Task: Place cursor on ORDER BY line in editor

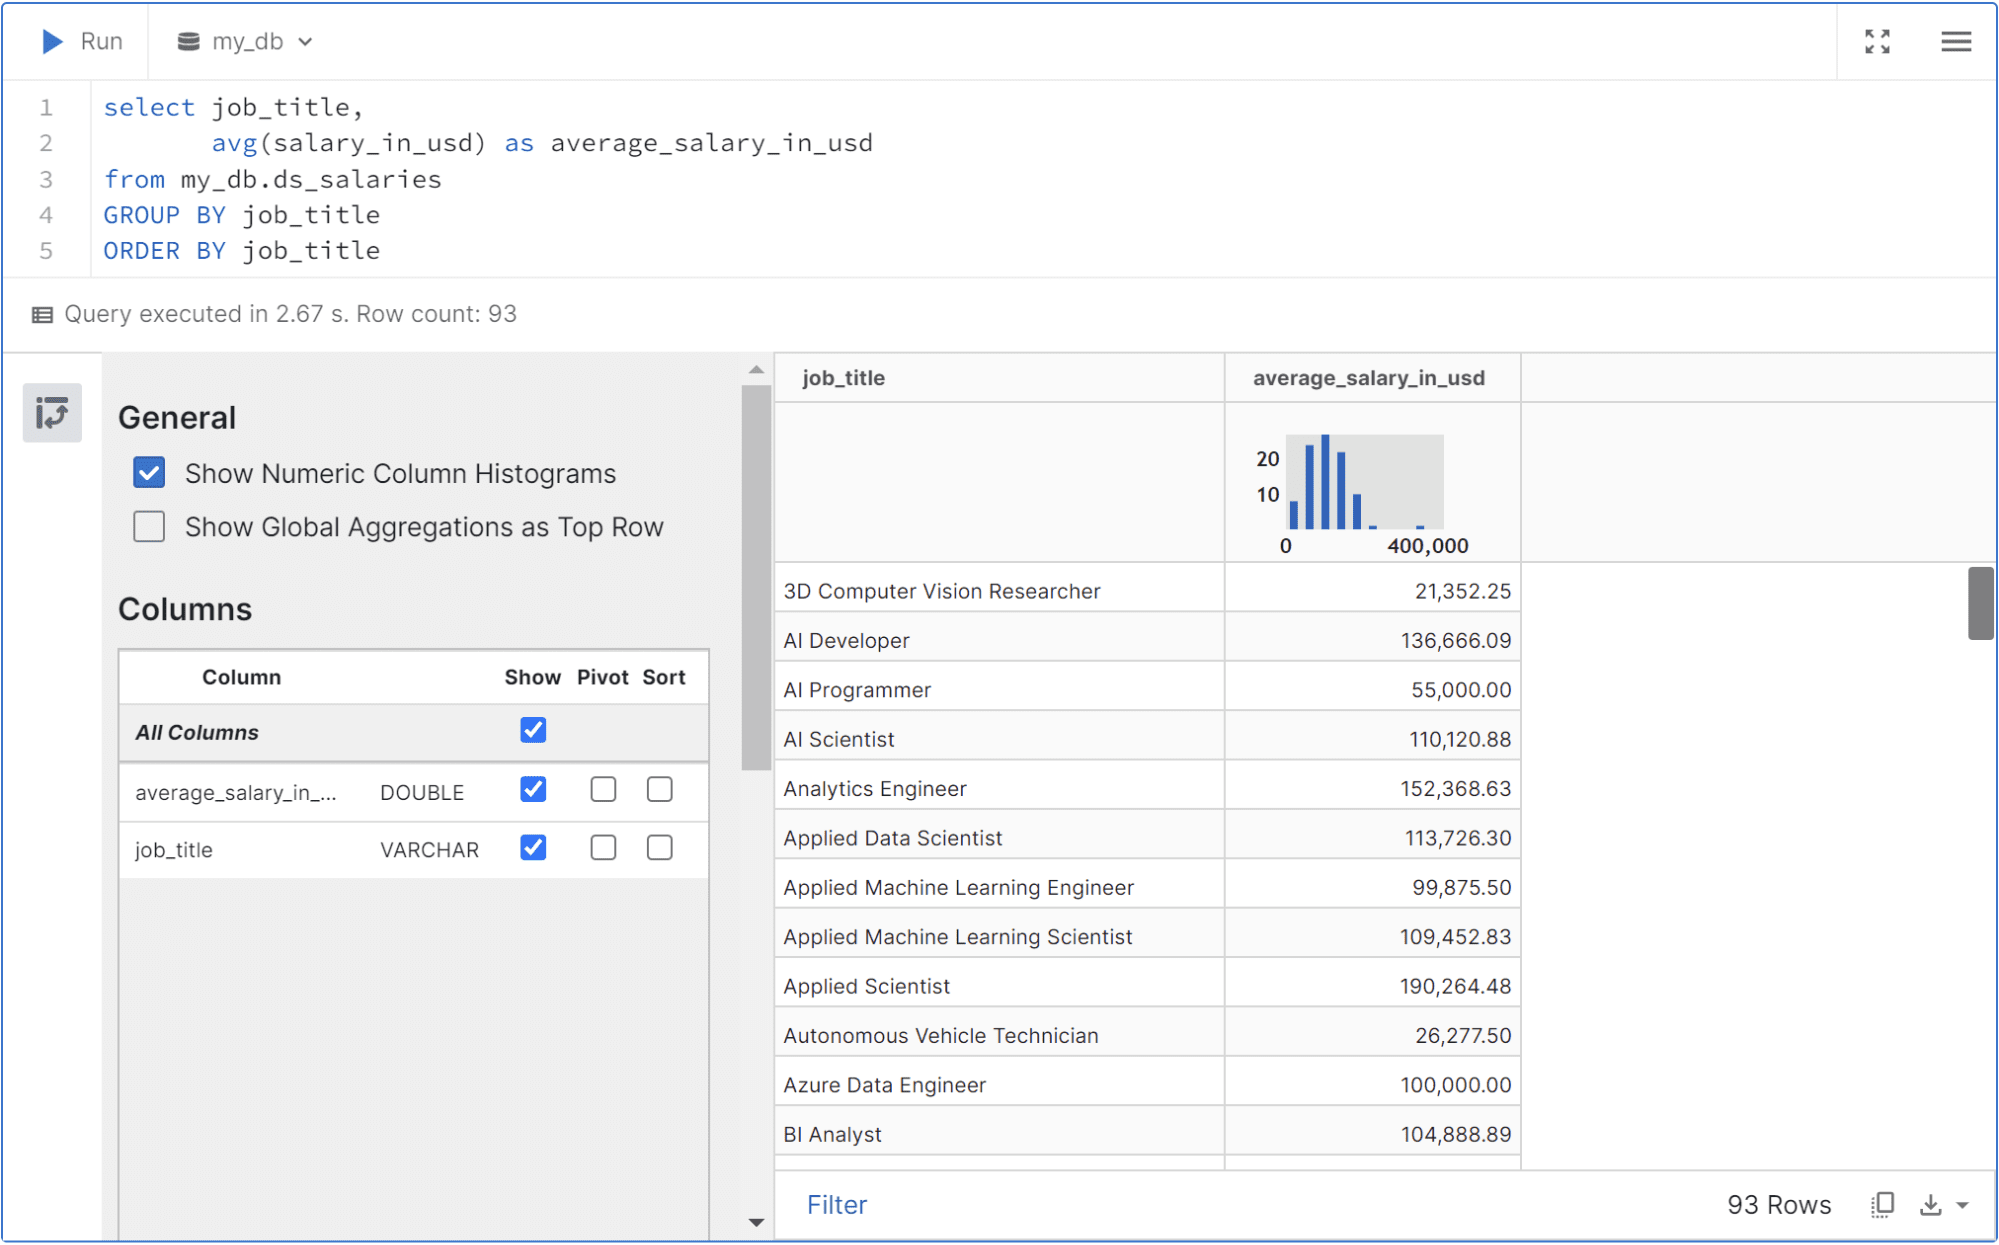Action: [x=241, y=251]
